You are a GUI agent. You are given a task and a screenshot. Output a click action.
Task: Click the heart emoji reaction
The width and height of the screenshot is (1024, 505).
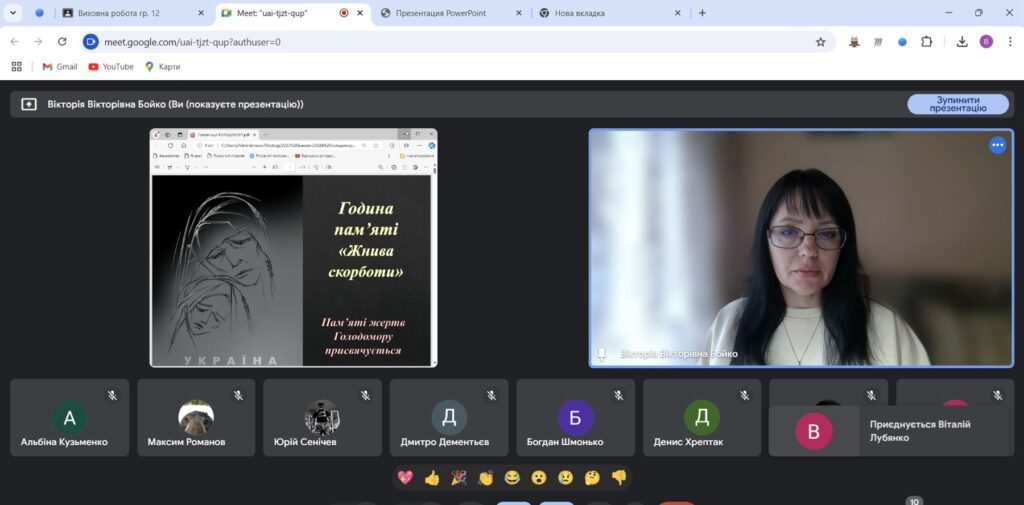point(405,478)
